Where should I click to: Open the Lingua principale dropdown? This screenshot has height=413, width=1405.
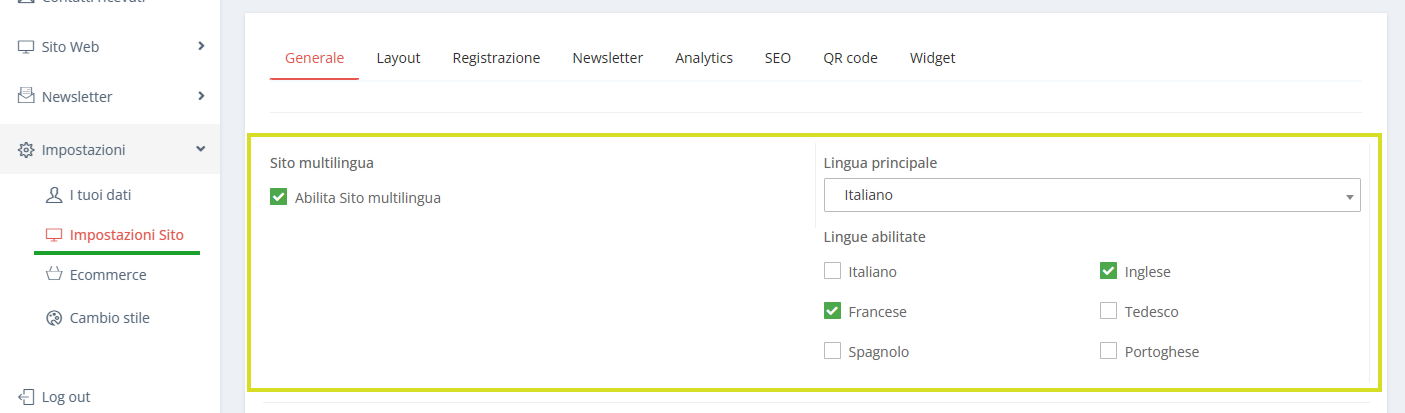coord(1092,195)
